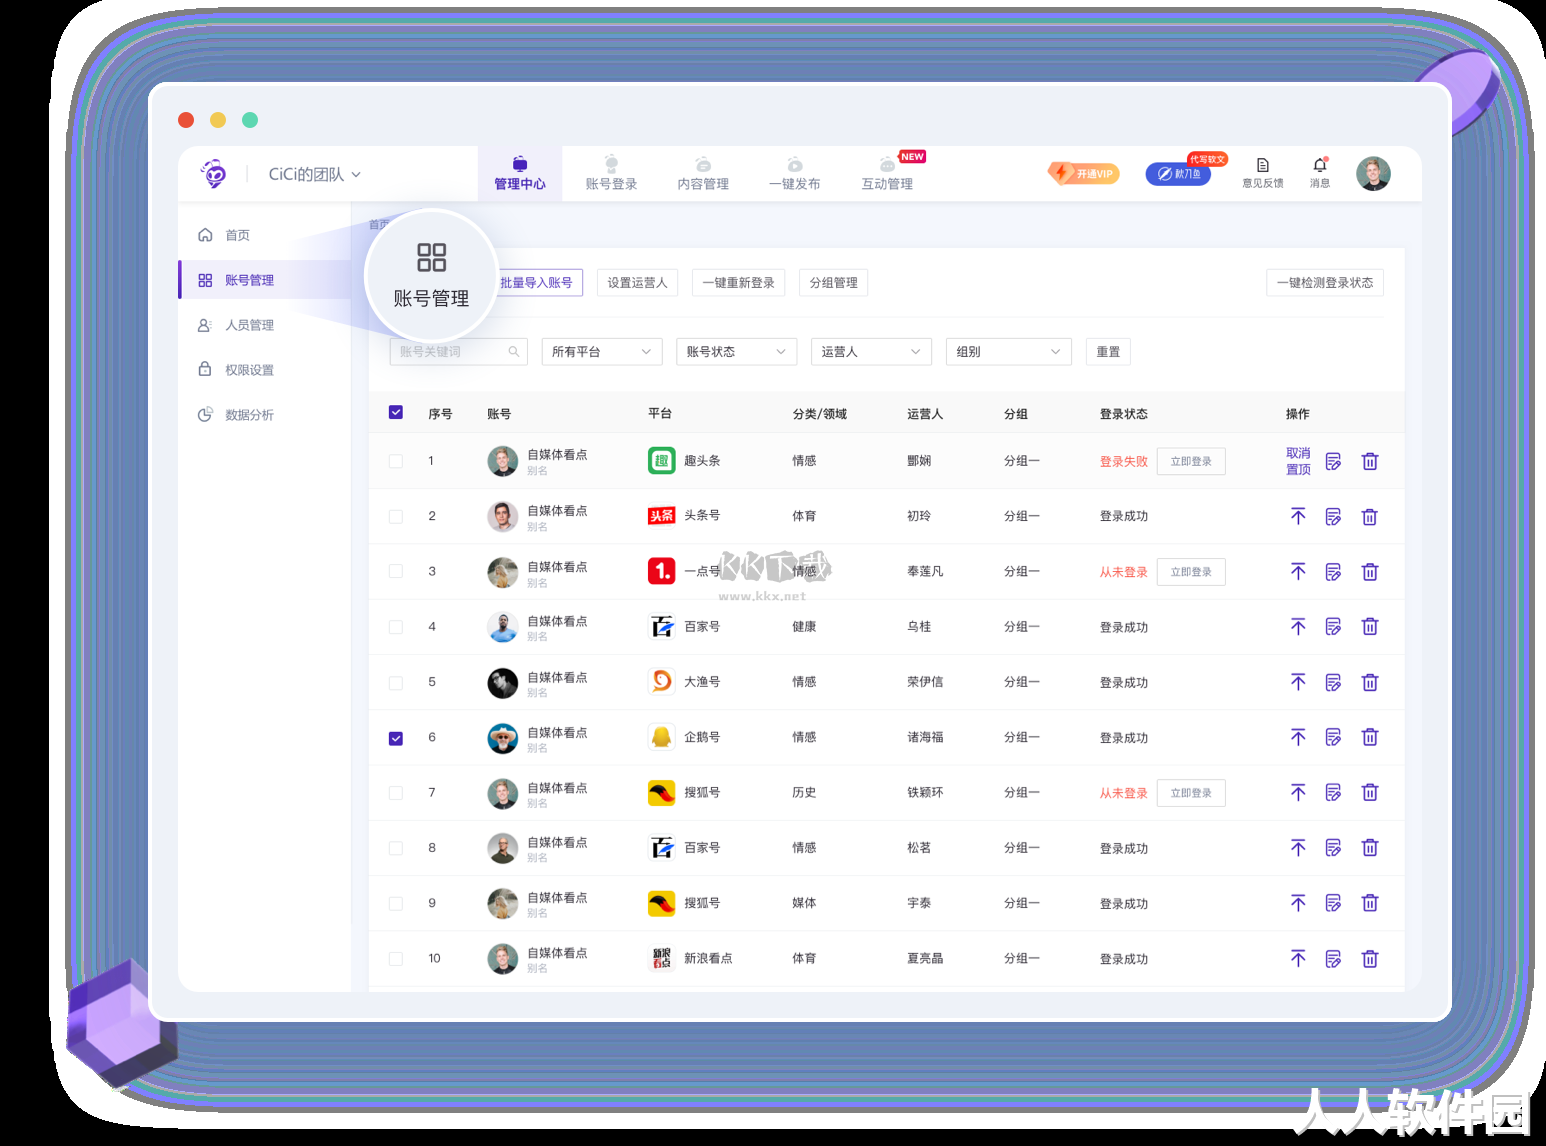
Task: Click the 批量导入账号 button
Action: click(x=538, y=283)
